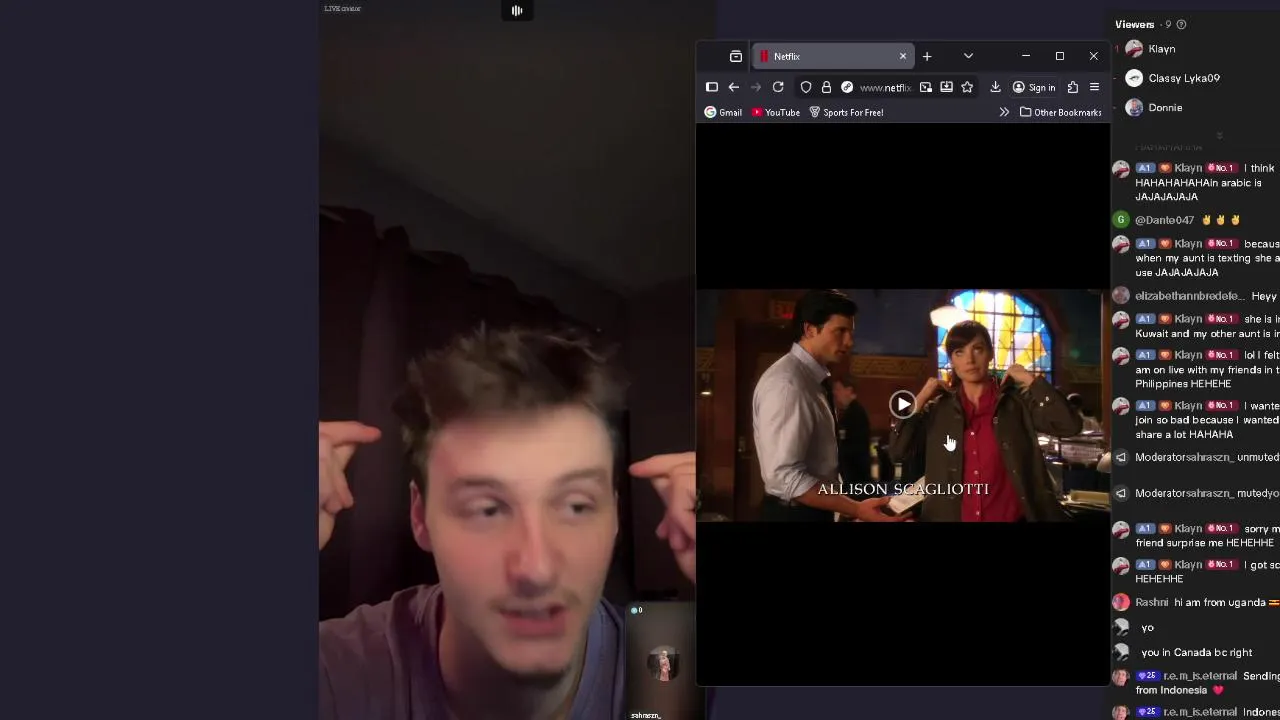Open the Other Bookmarks folder
The image size is (1280, 720).
point(1060,112)
